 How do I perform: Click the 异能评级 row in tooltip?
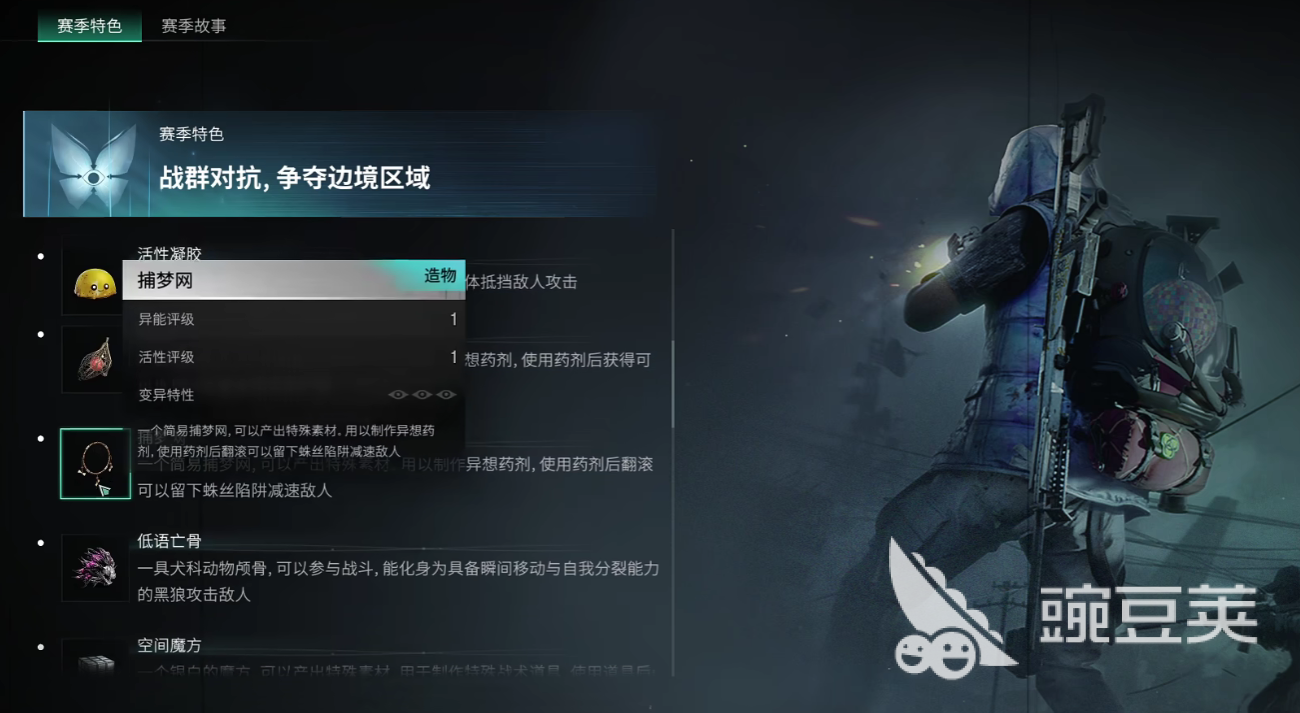pos(294,320)
